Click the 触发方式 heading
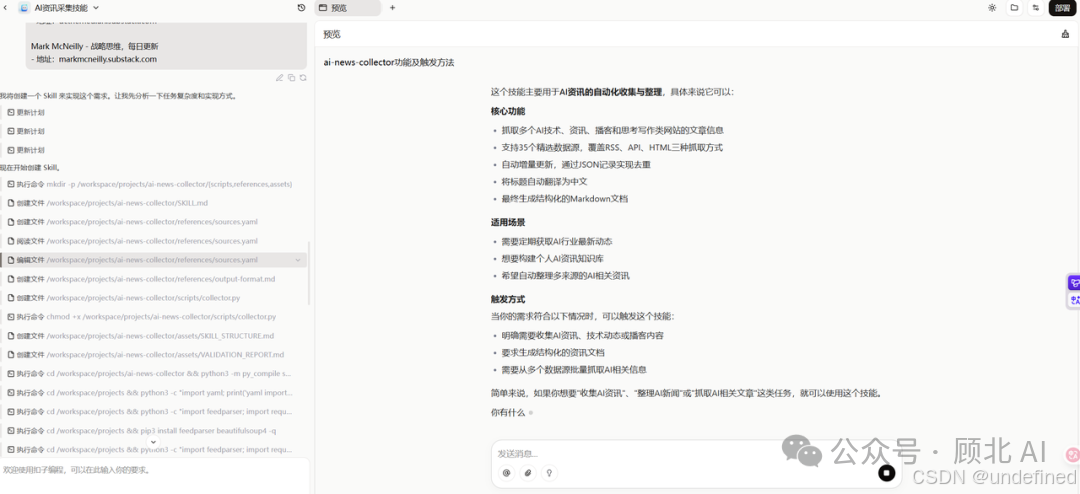The image size is (1080, 494). [508, 300]
